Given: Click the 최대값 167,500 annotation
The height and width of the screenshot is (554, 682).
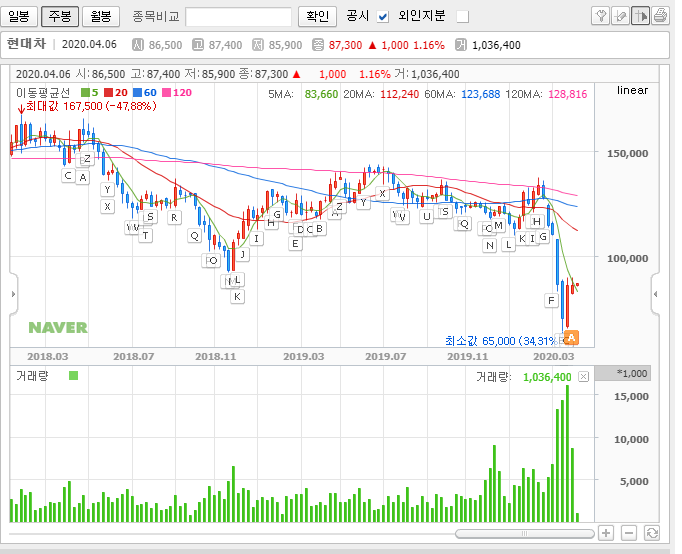Looking at the screenshot, I should (x=91, y=106).
